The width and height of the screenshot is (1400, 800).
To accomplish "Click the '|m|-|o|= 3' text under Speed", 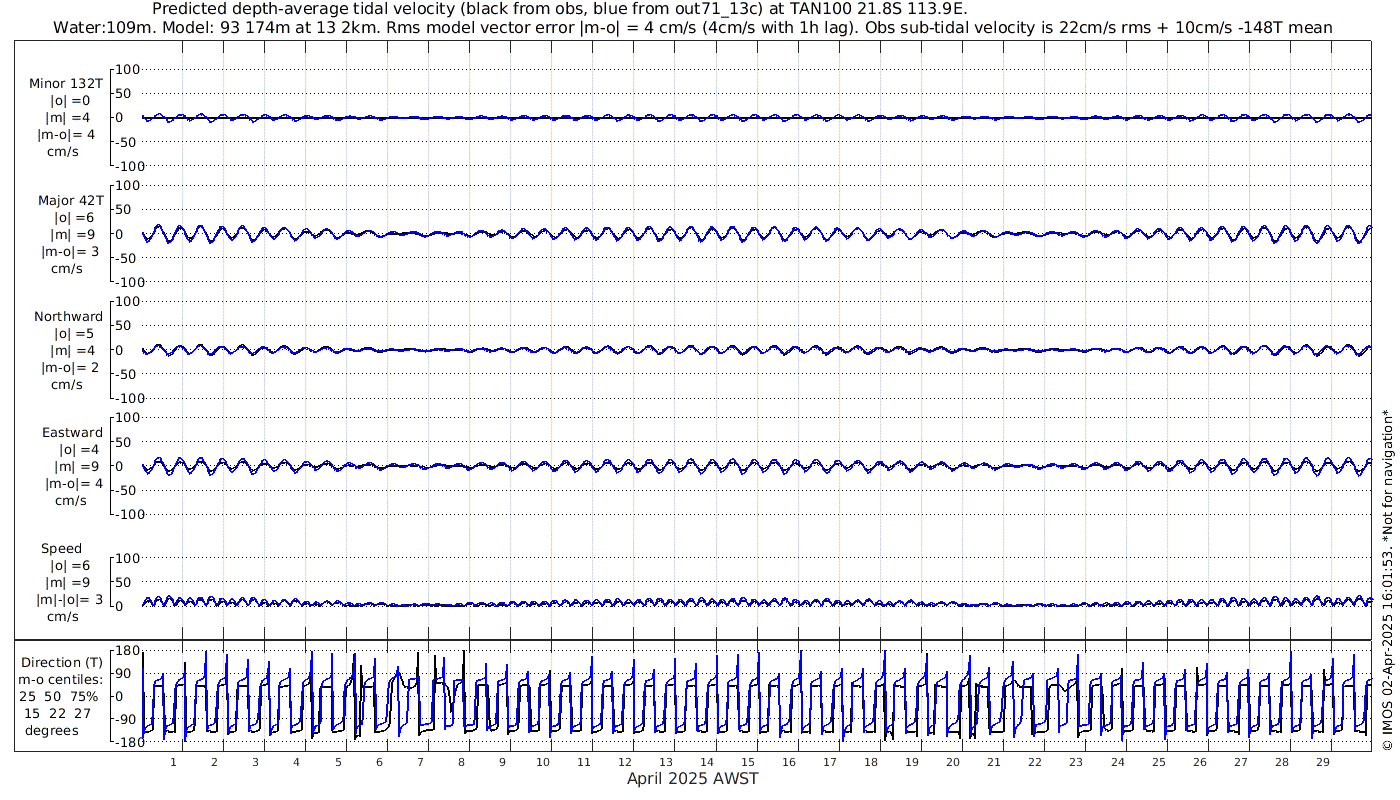I will point(70,599).
